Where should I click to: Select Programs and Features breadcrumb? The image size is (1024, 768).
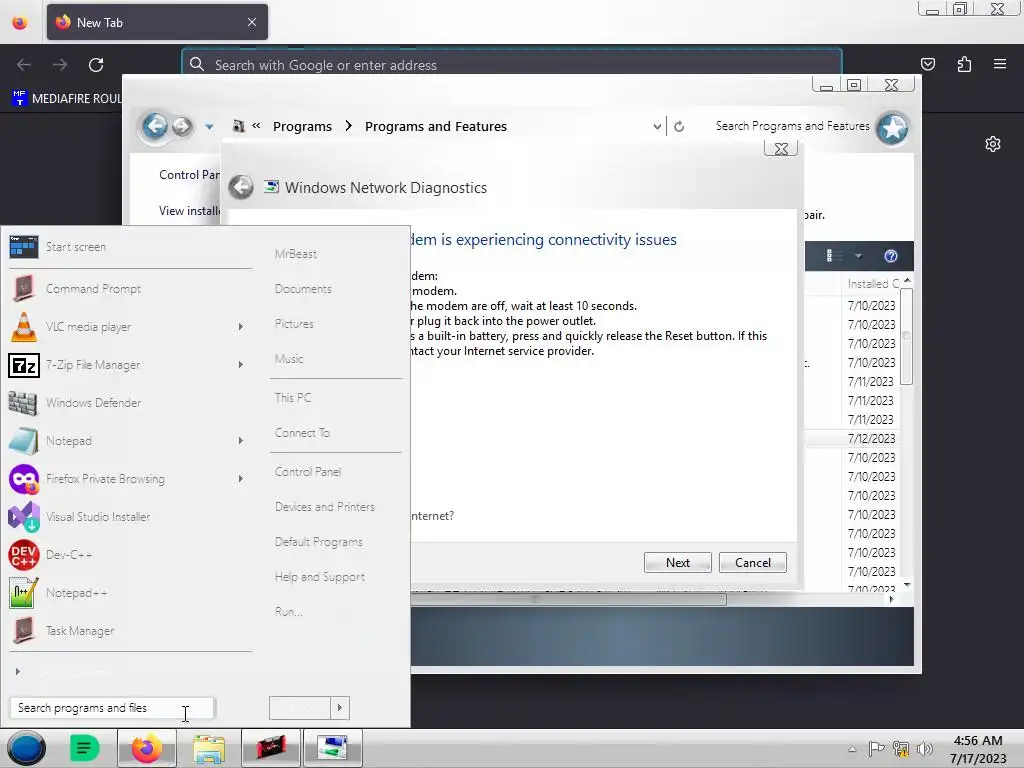(x=436, y=127)
